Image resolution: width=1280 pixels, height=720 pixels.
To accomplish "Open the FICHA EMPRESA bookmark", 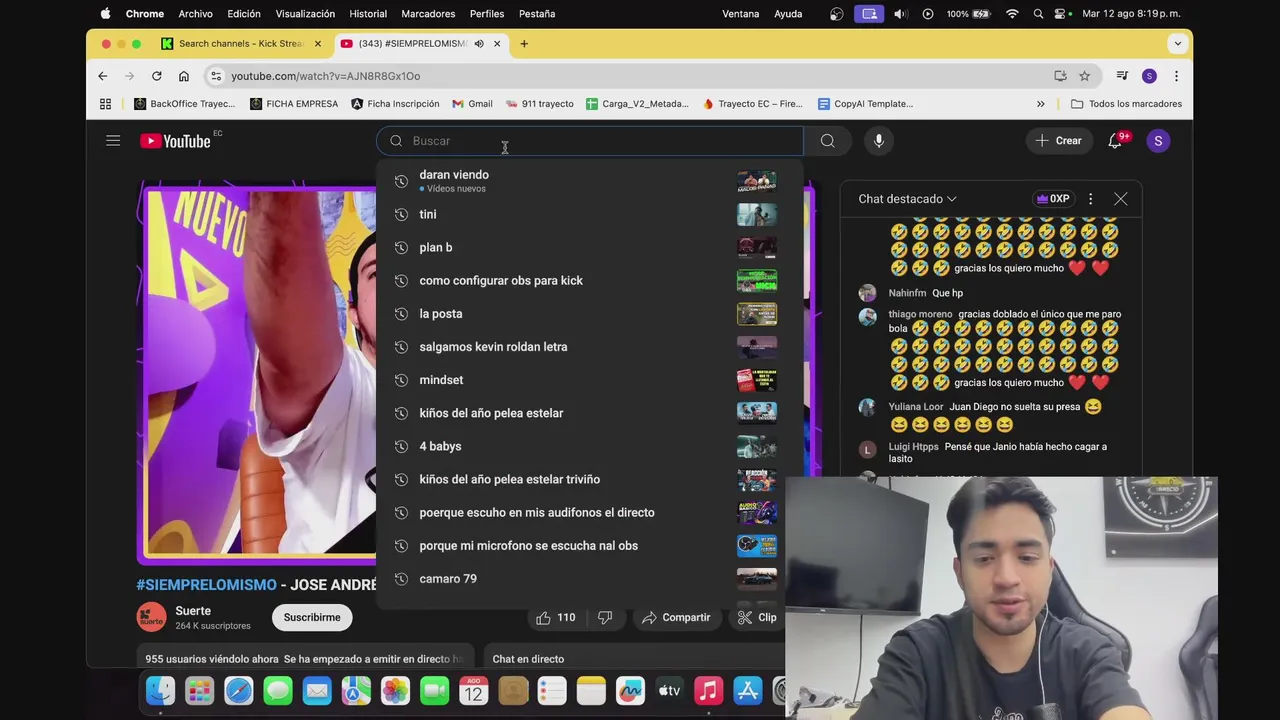I will click(x=294, y=104).
